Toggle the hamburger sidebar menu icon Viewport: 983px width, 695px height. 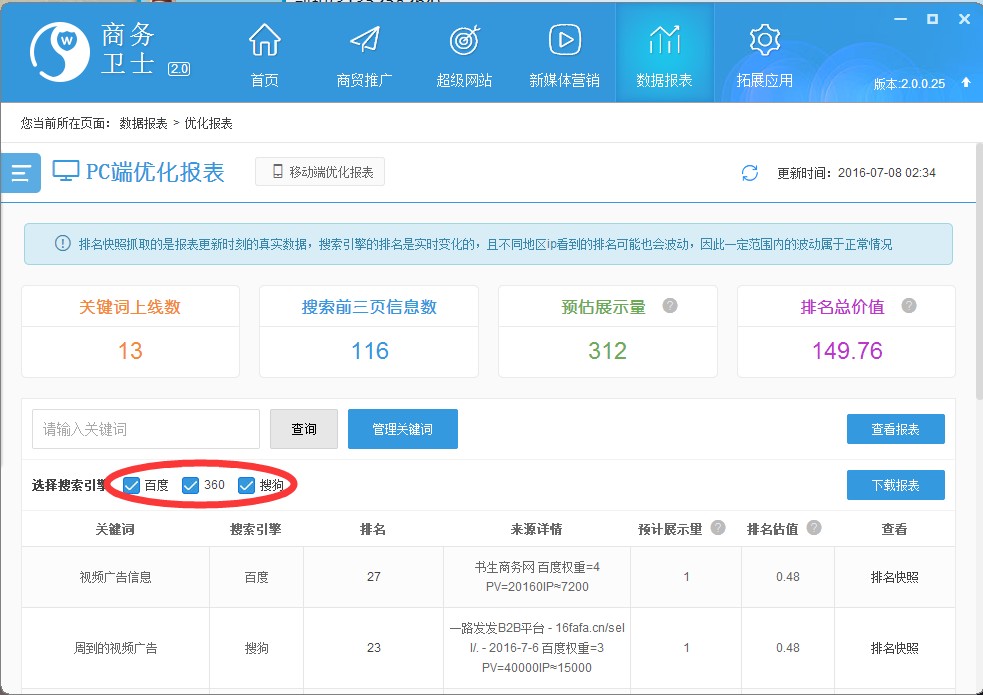point(21,173)
